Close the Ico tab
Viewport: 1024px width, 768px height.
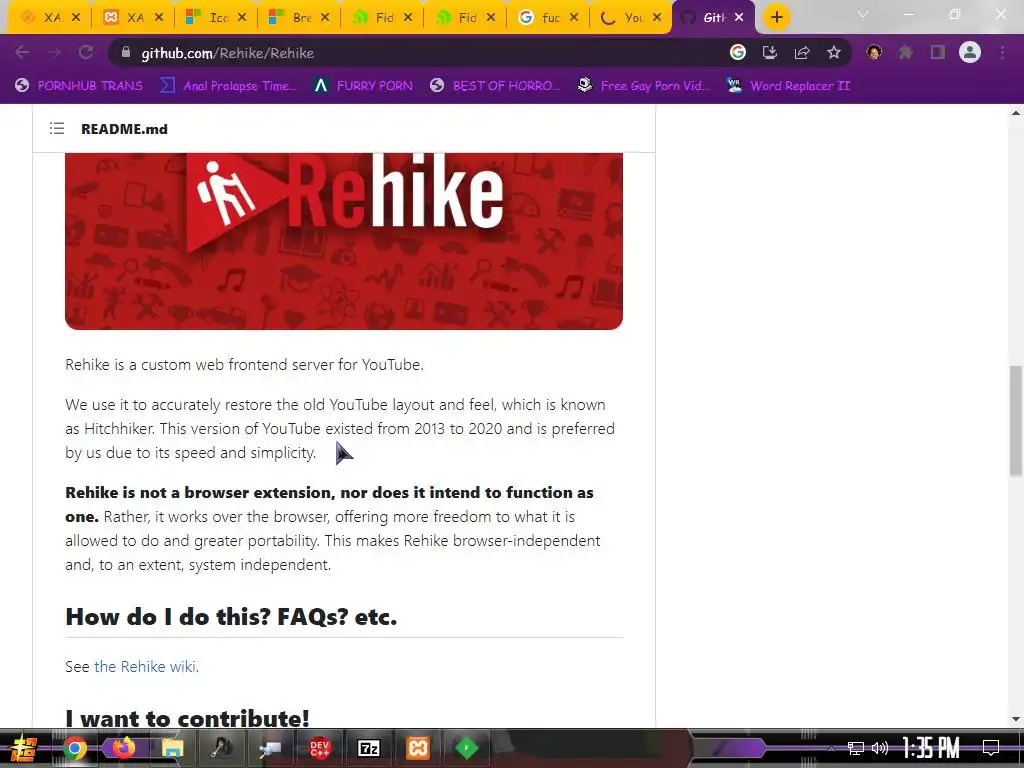pyautogui.click(x=242, y=18)
